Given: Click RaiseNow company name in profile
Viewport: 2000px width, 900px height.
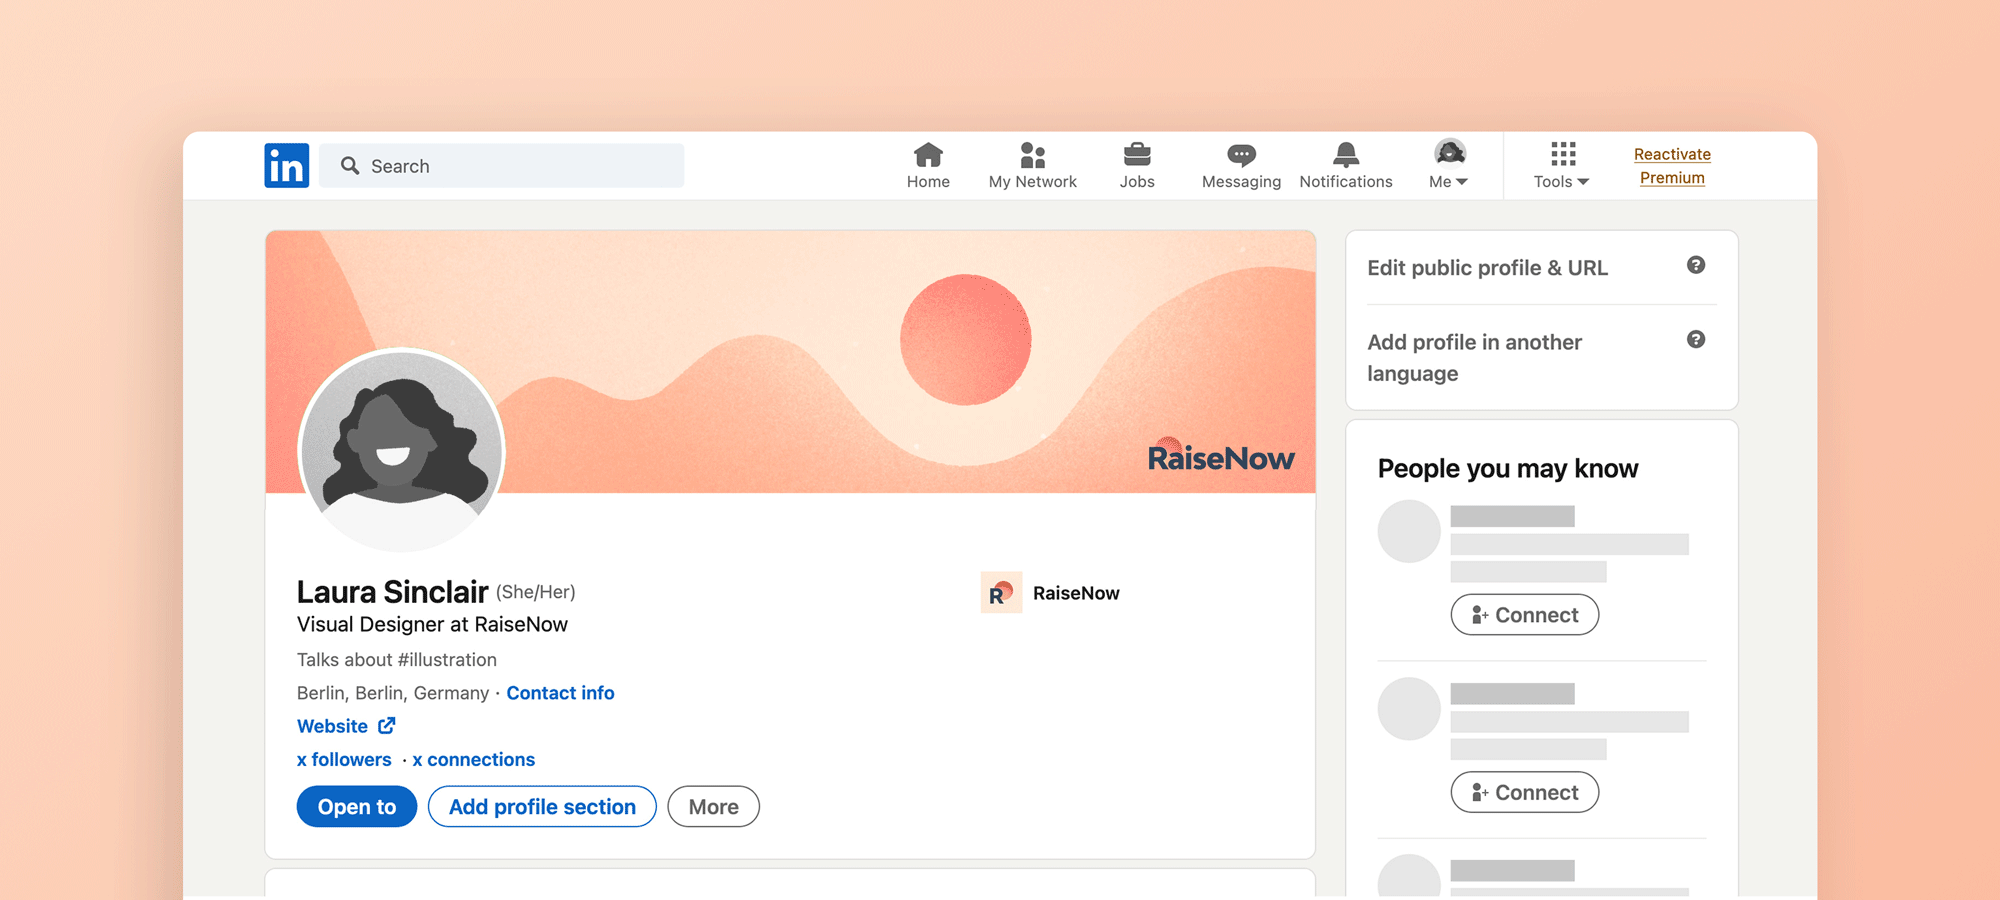Looking at the screenshot, I should click(1076, 593).
